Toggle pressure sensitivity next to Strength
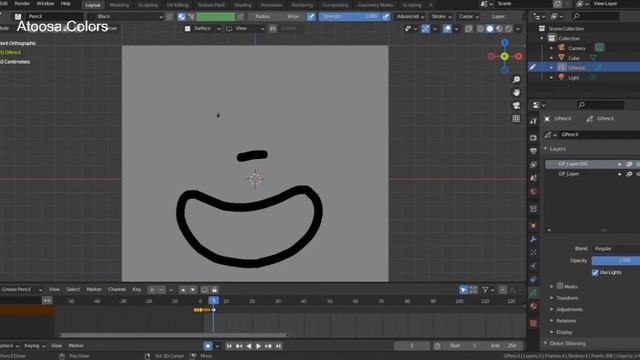640x360 pixels. [x=386, y=16]
